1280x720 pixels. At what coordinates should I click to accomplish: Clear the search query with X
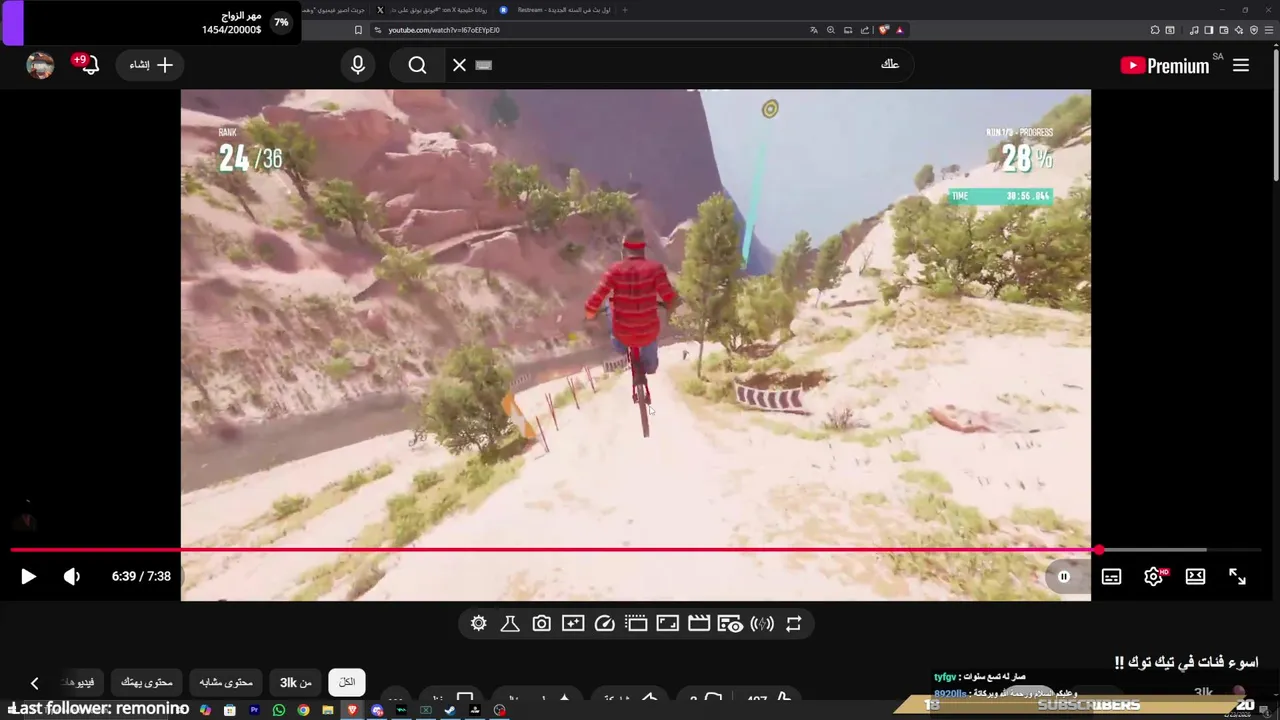459,65
